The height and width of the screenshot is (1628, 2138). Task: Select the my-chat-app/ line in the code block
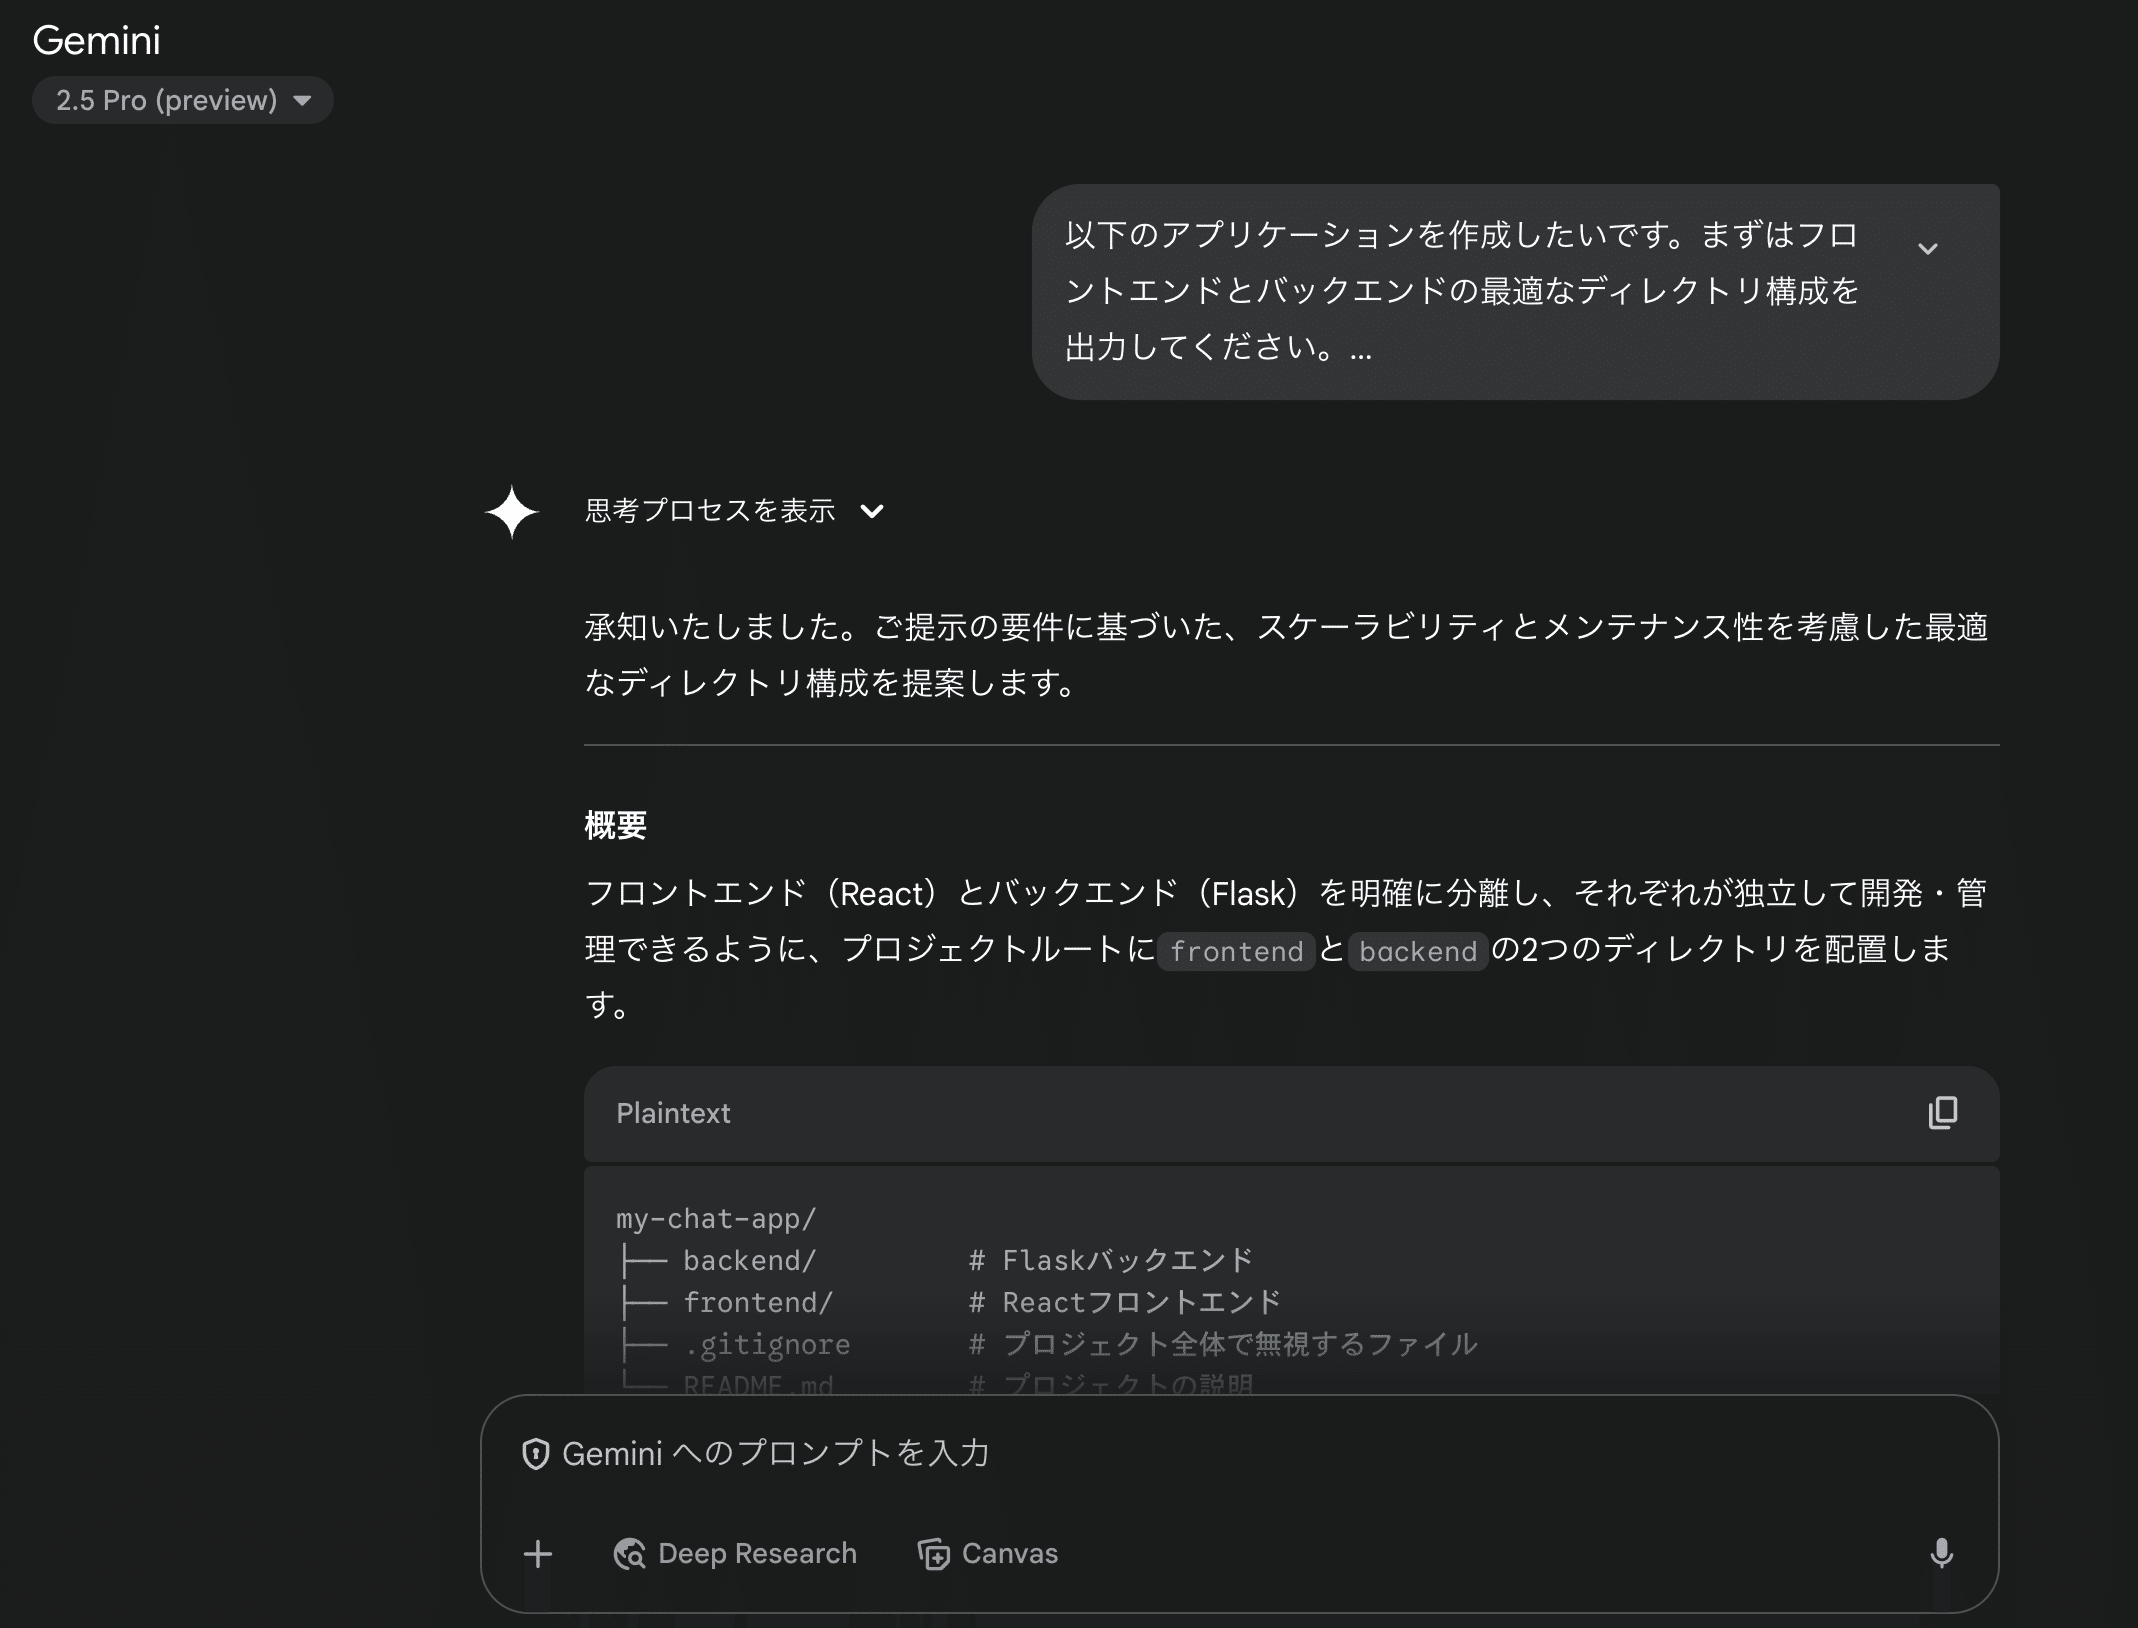pyautogui.click(x=715, y=1218)
